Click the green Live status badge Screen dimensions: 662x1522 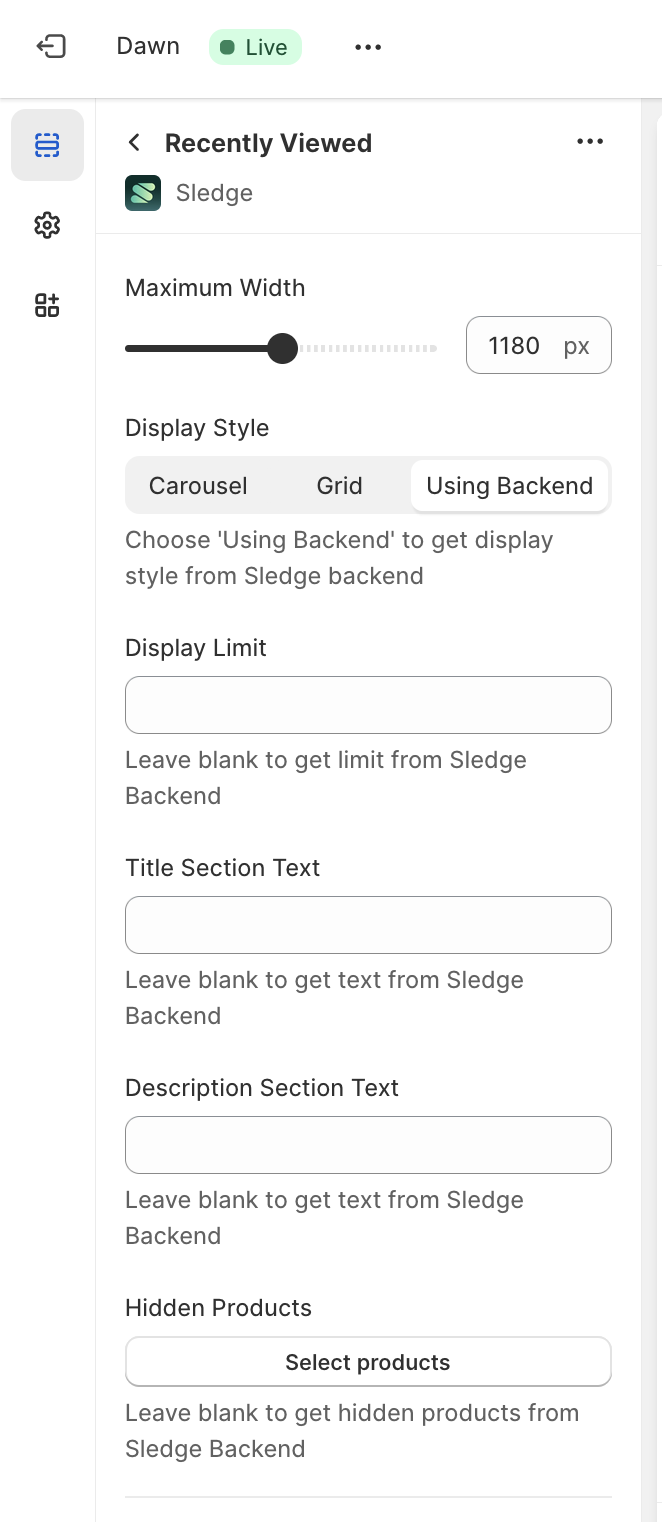[255, 46]
